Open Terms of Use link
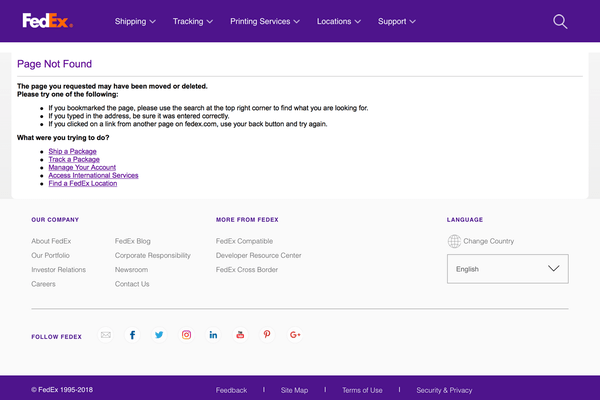 click(362, 390)
